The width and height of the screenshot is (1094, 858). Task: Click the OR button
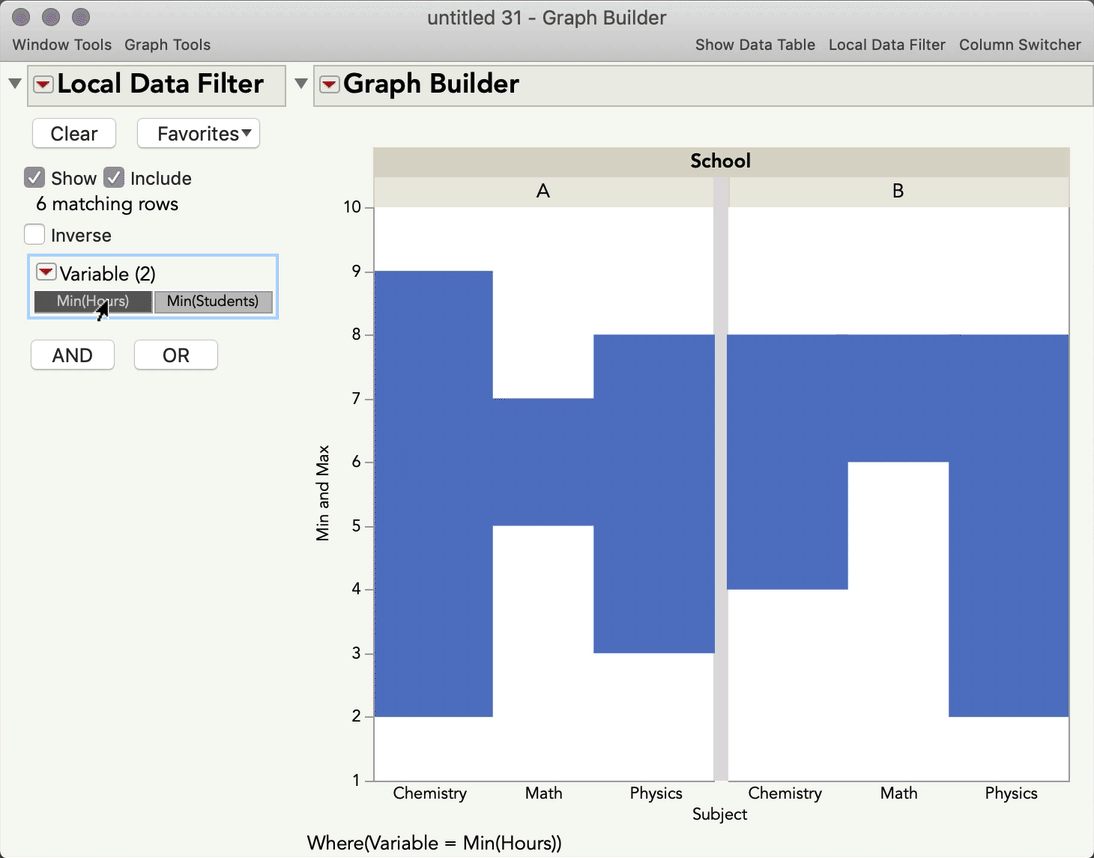(x=176, y=355)
